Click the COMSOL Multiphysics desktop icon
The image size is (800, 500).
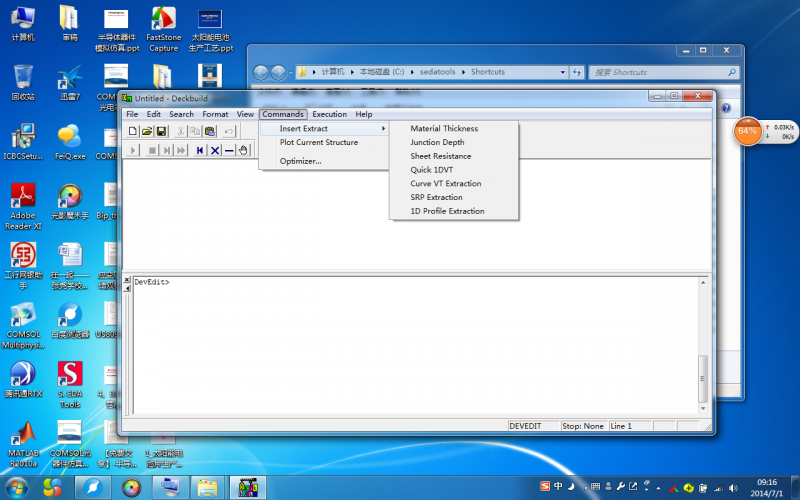pos(23,326)
